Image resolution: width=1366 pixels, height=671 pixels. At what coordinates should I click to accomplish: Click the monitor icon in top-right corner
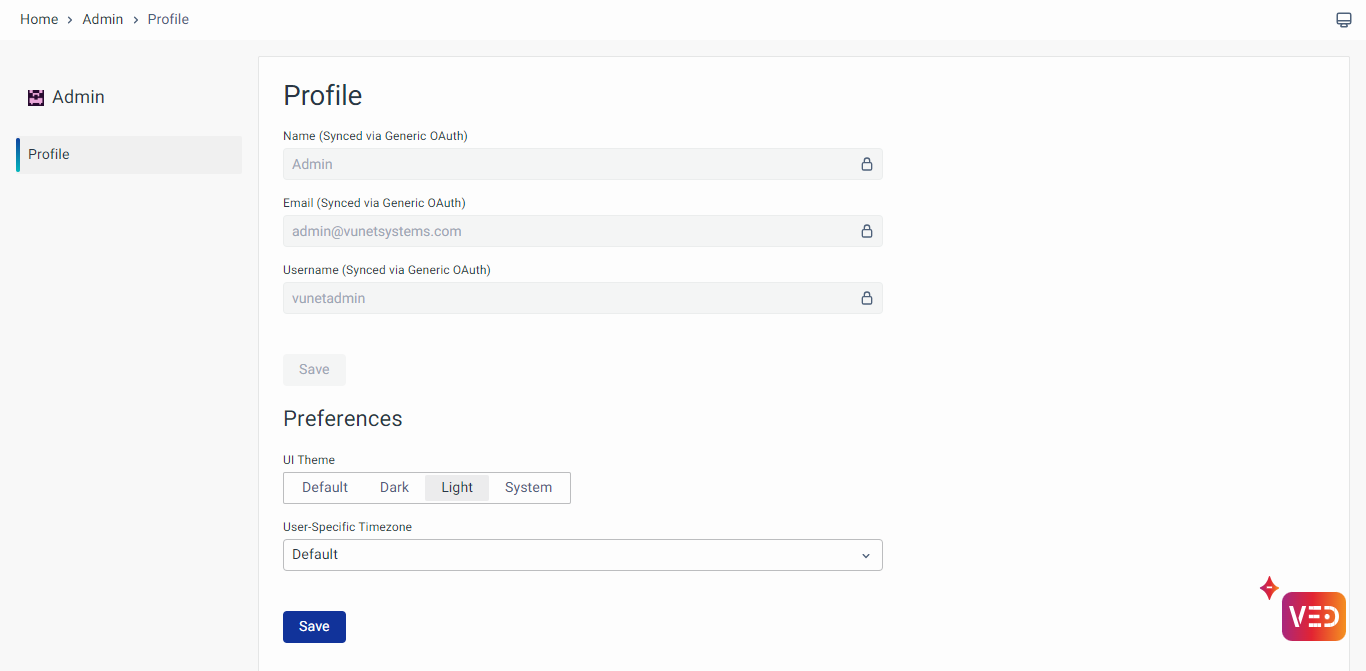[1343, 20]
